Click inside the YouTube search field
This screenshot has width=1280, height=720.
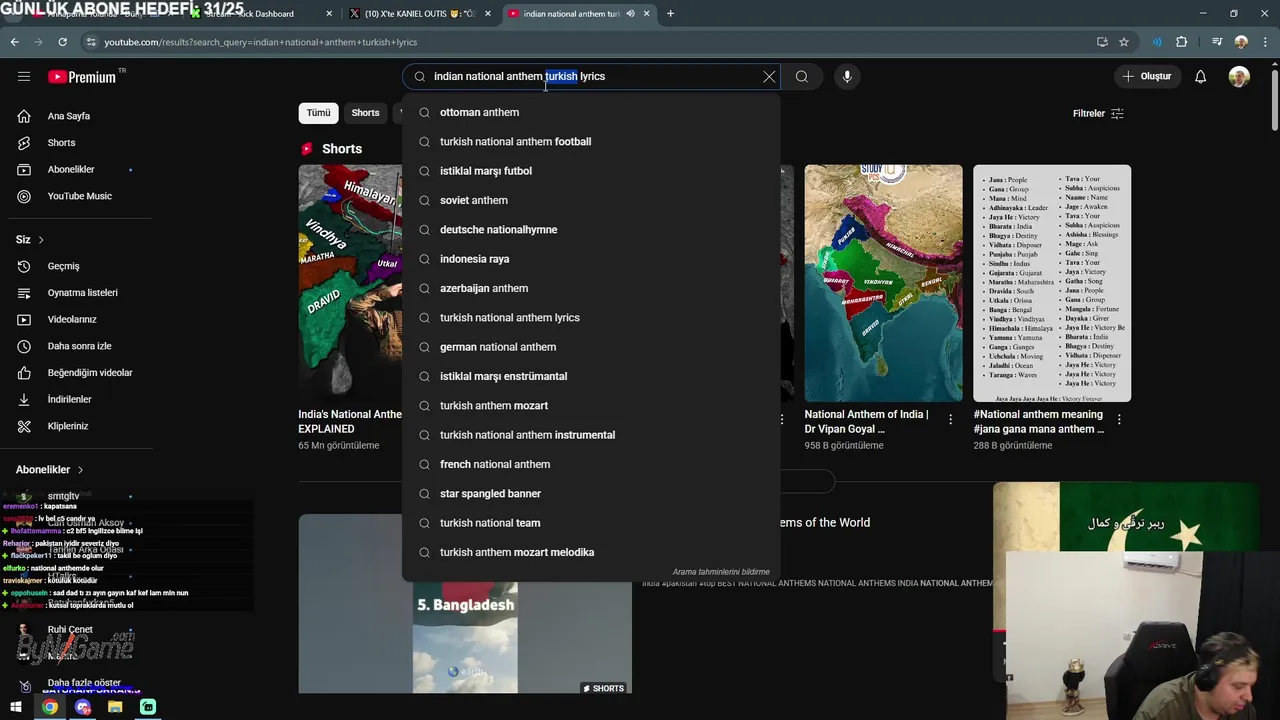point(590,77)
